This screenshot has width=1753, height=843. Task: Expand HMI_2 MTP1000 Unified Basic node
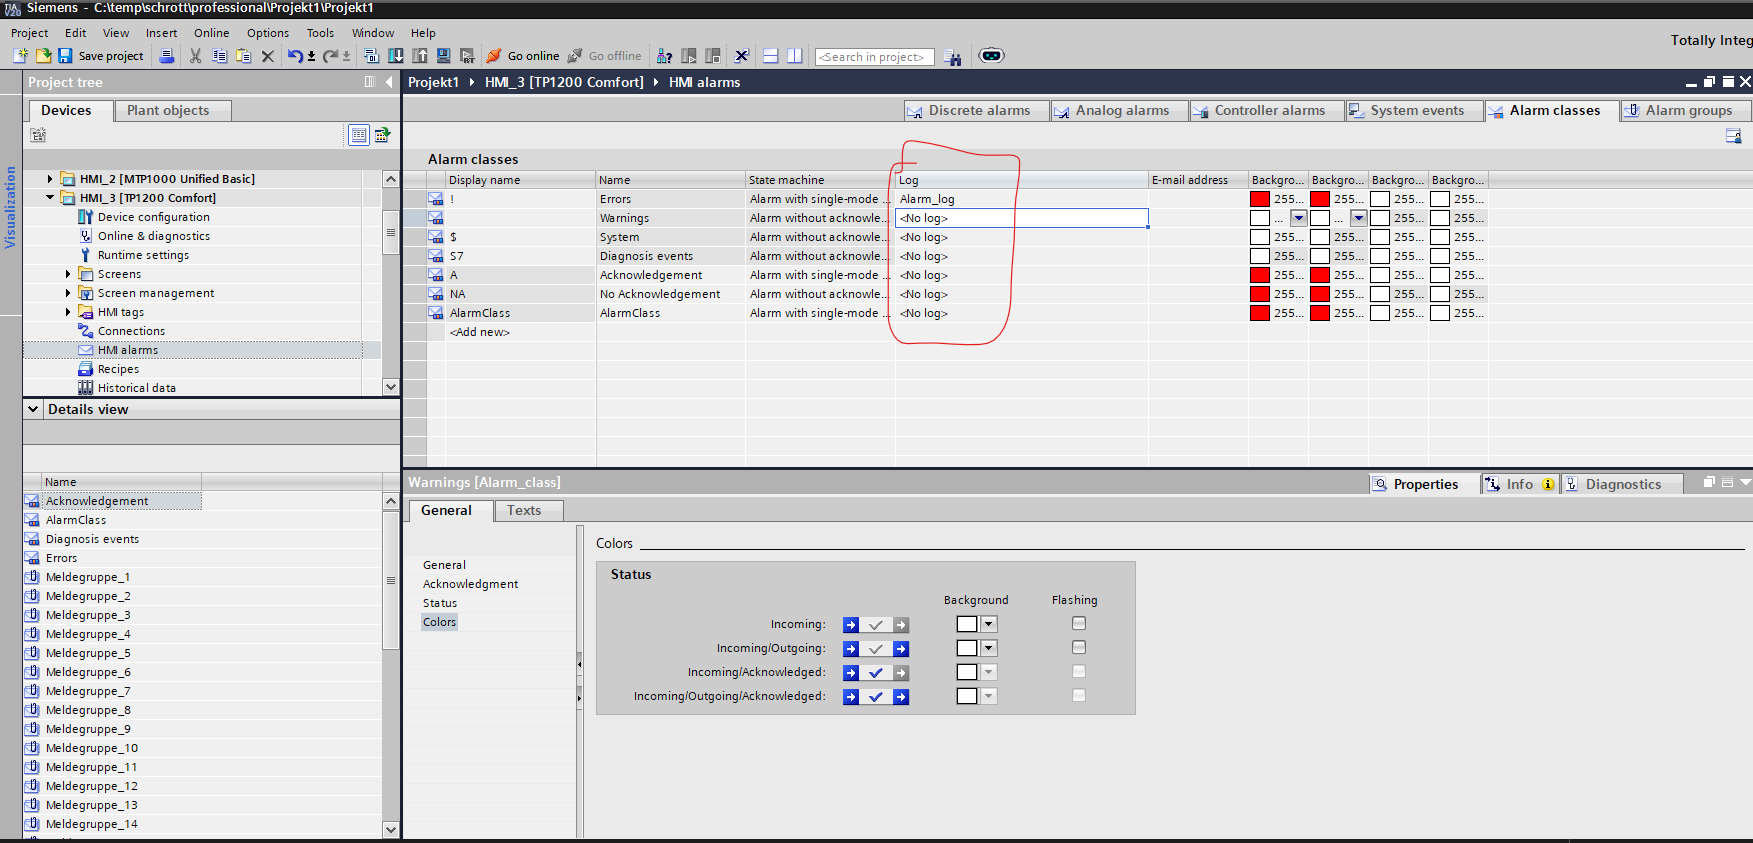pyautogui.click(x=50, y=179)
